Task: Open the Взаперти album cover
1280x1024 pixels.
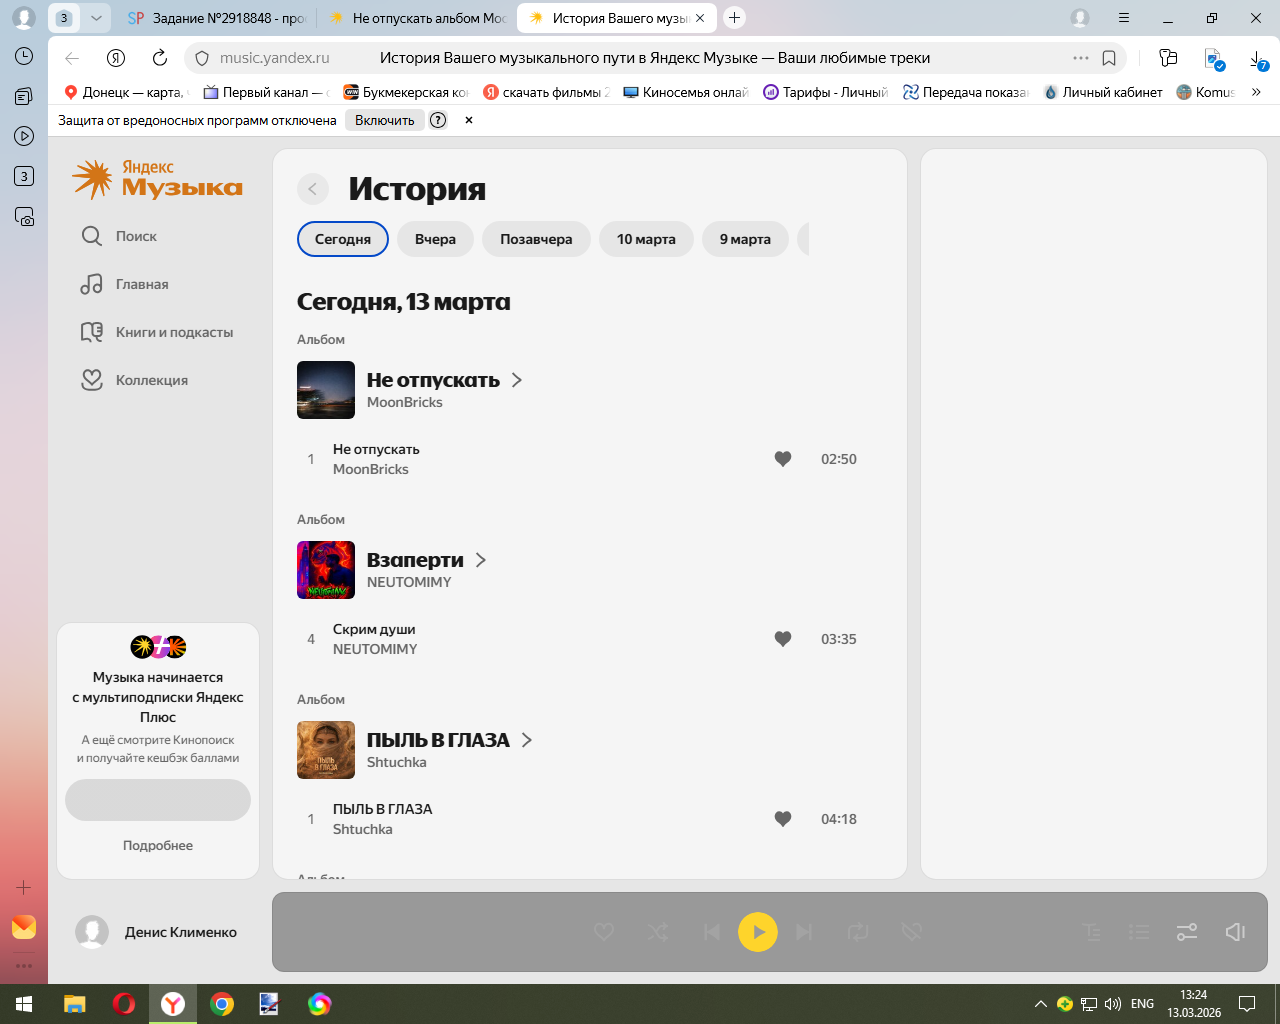Action: pyautogui.click(x=326, y=570)
